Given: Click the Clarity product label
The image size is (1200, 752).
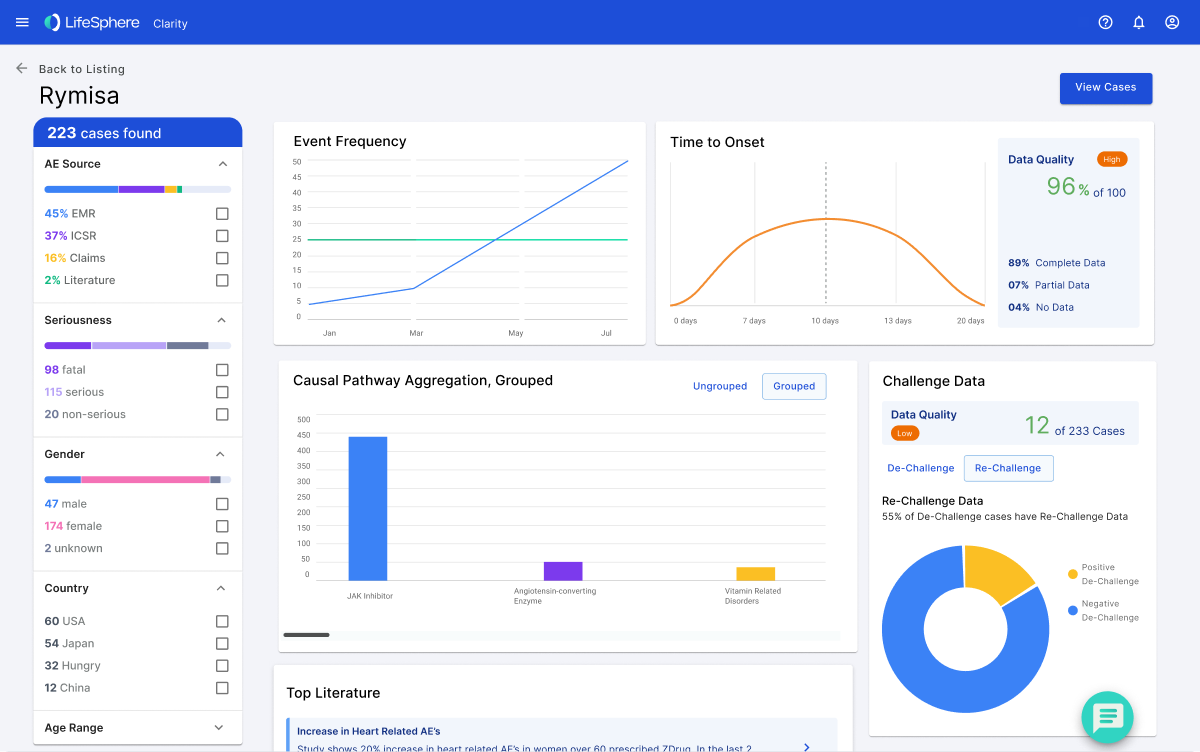Looking at the screenshot, I should click(x=170, y=23).
